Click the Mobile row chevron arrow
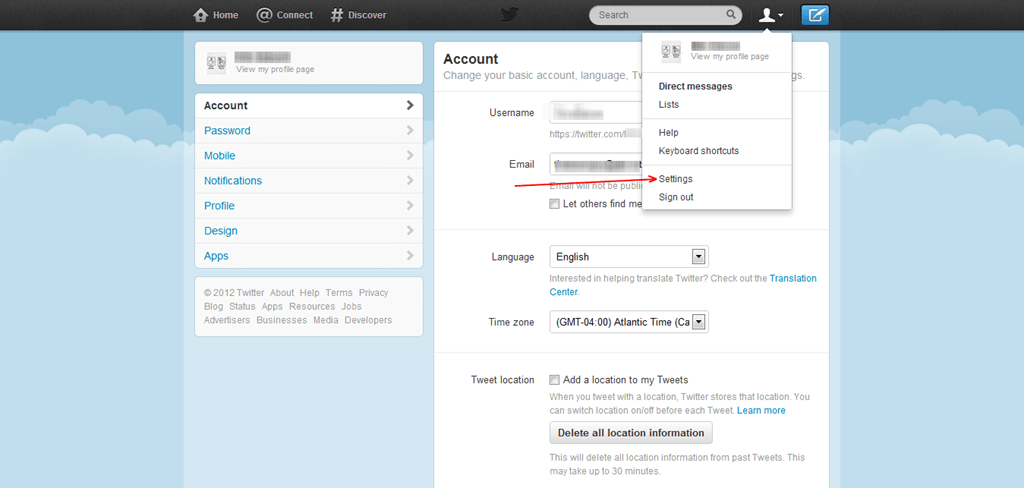Viewport: 1024px width, 488px height. (x=410, y=155)
